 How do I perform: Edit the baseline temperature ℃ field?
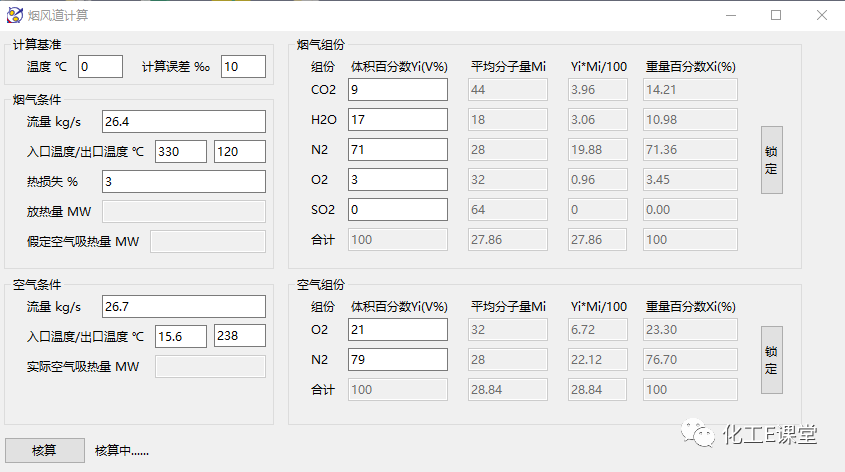[x=100, y=66]
